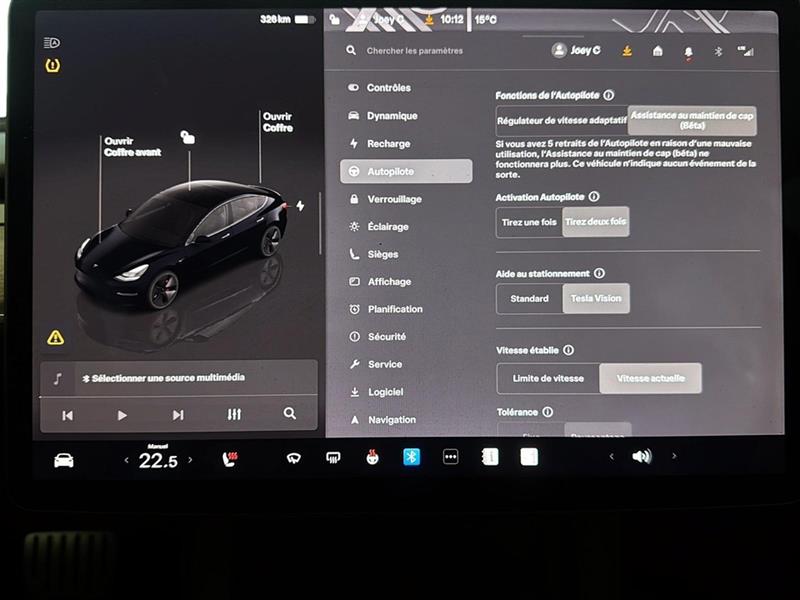The width and height of the screenshot is (800, 600).
Task: Show info for Fonctions de l'Autopilote
Action: [609, 95]
